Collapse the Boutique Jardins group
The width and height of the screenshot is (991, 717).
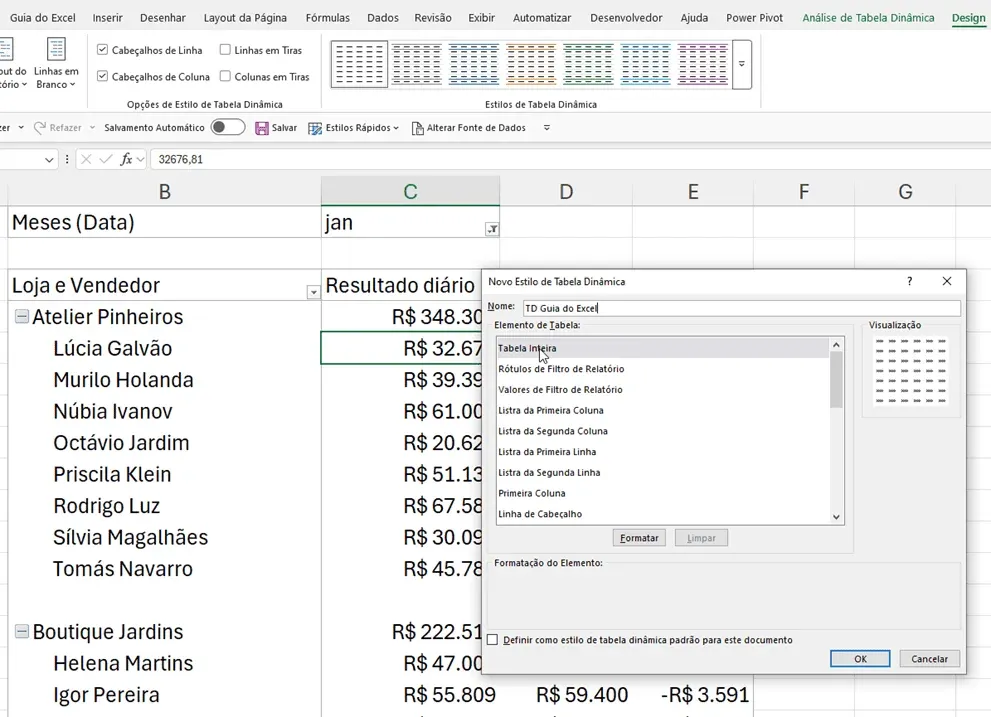21,631
